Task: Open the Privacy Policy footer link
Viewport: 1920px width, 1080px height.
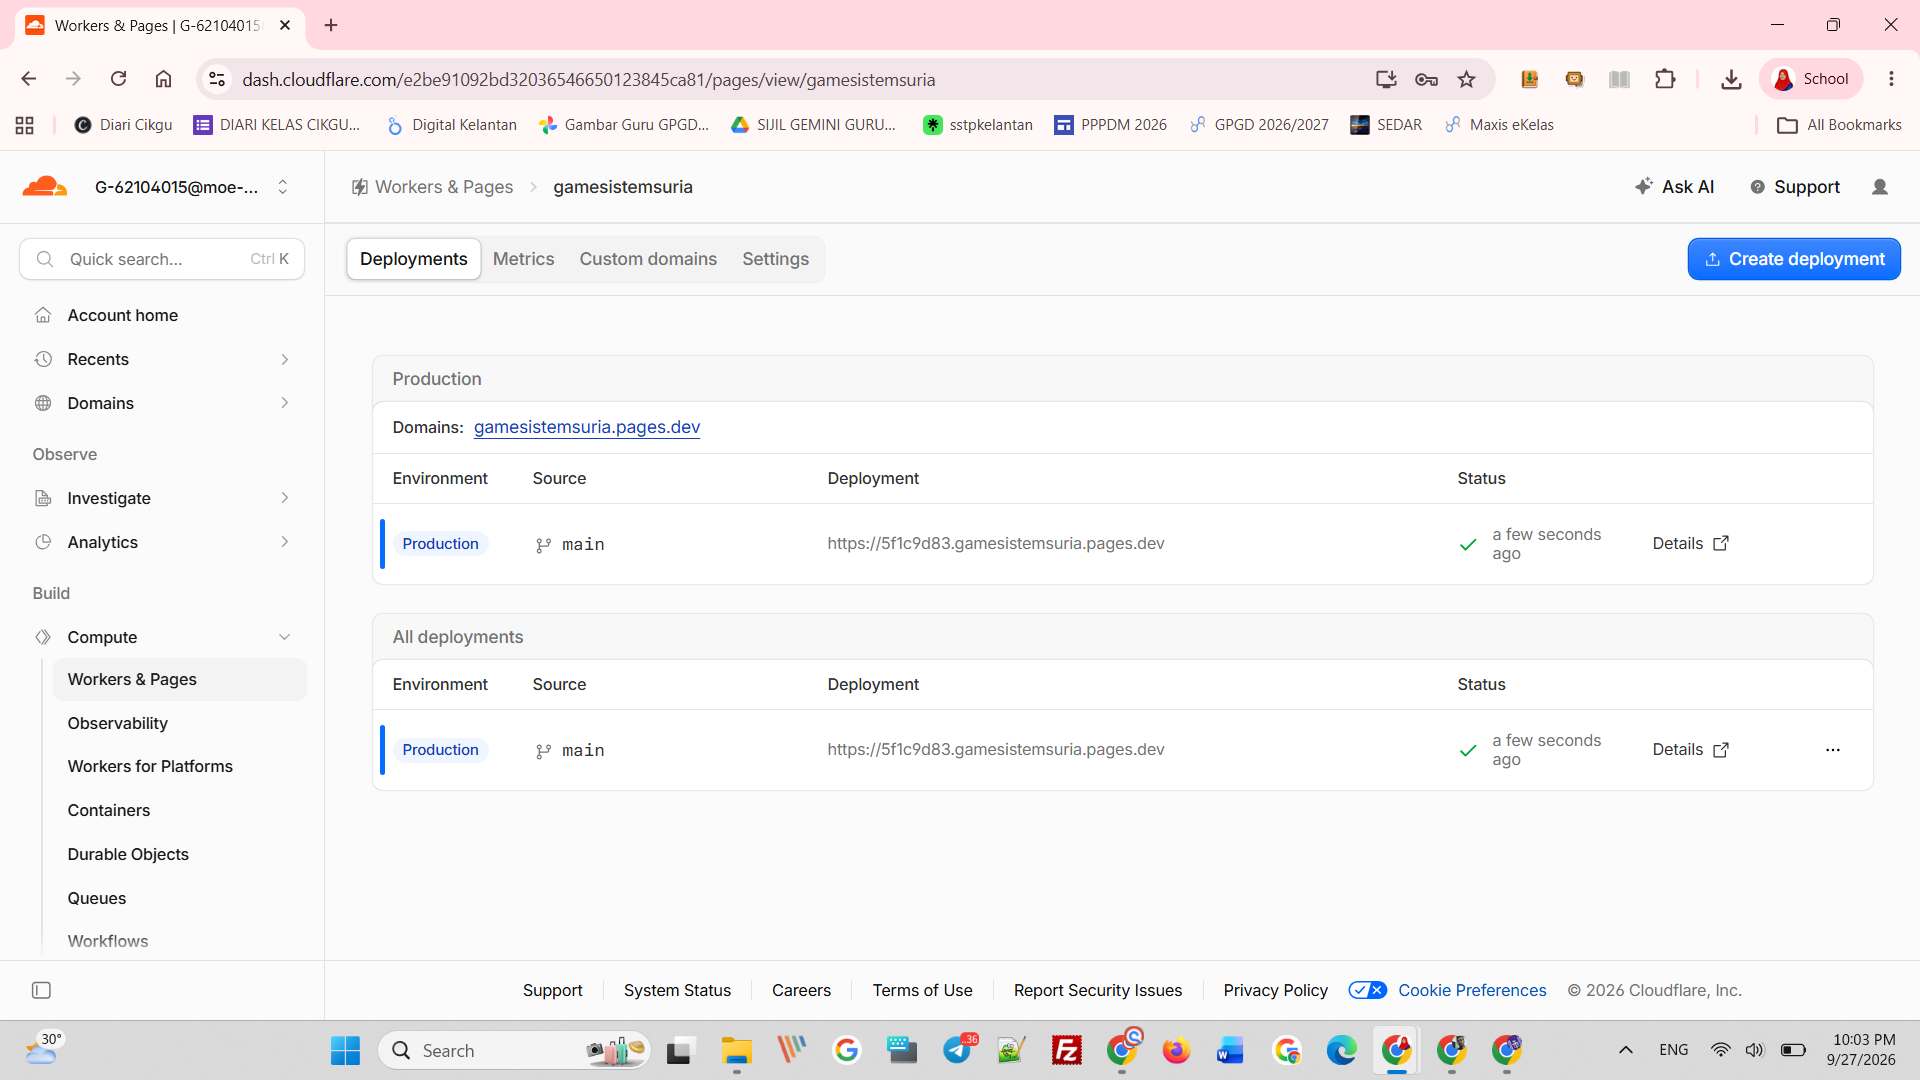Action: pos(1275,990)
